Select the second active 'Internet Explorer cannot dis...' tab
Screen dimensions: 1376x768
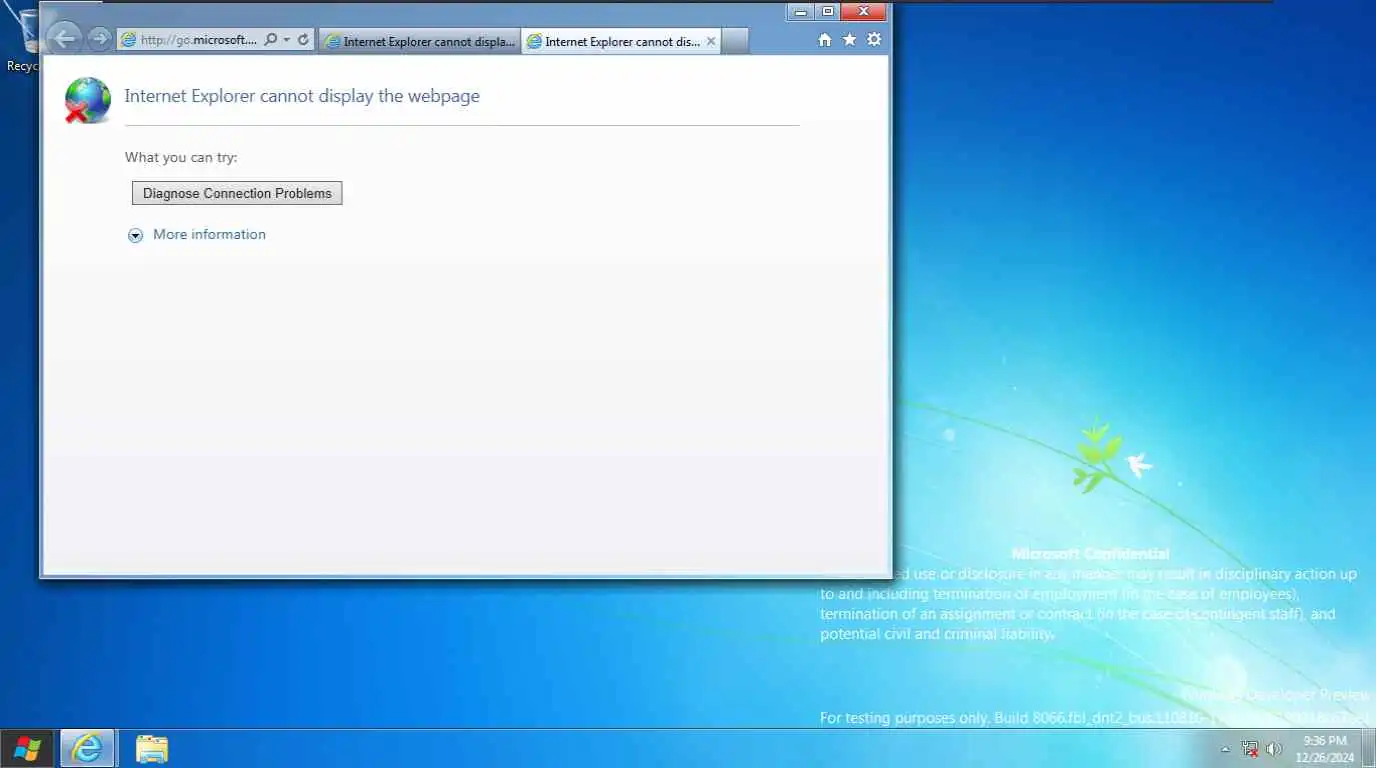(x=621, y=41)
